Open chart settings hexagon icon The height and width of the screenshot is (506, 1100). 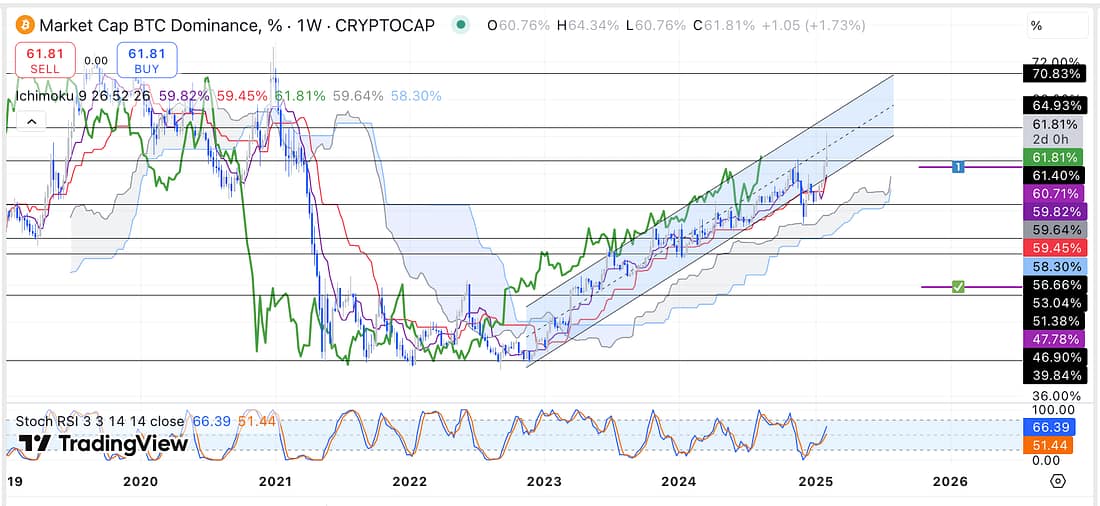coord(1058,481)
